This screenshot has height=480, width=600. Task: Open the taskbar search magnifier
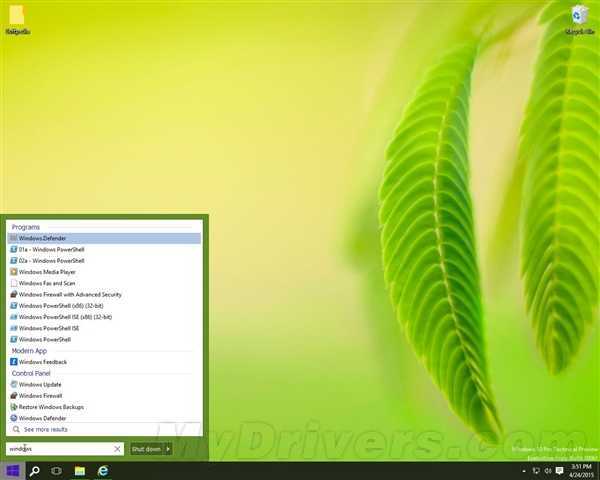35,471
